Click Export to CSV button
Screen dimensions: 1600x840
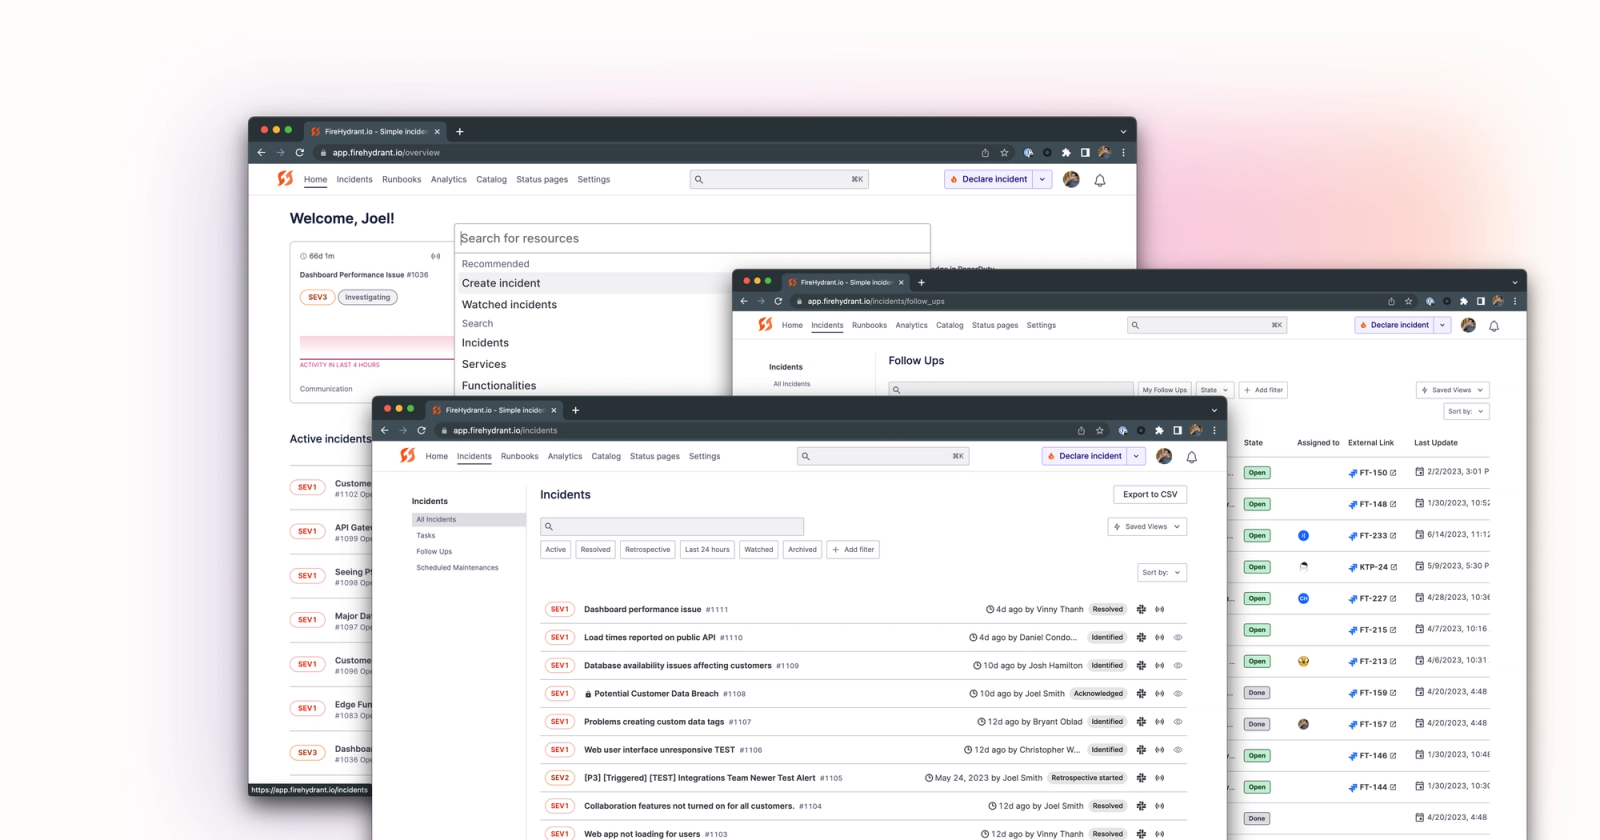tap(1150, 494)
